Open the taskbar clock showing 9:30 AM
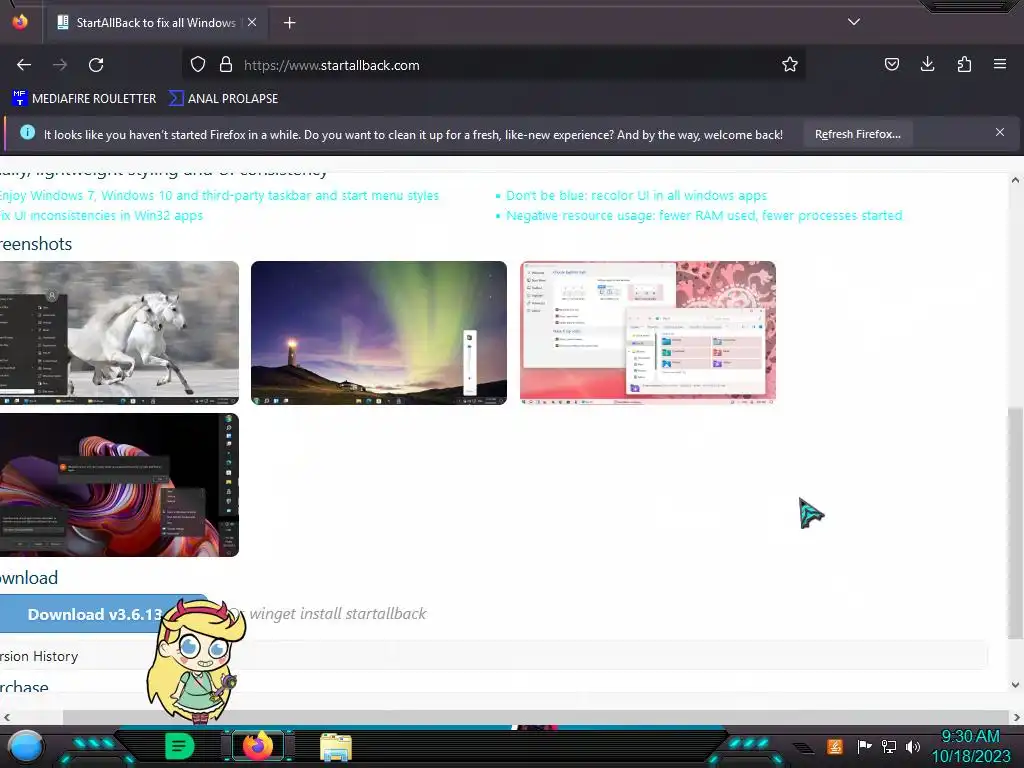1024x768 pixels. (970, 746)
